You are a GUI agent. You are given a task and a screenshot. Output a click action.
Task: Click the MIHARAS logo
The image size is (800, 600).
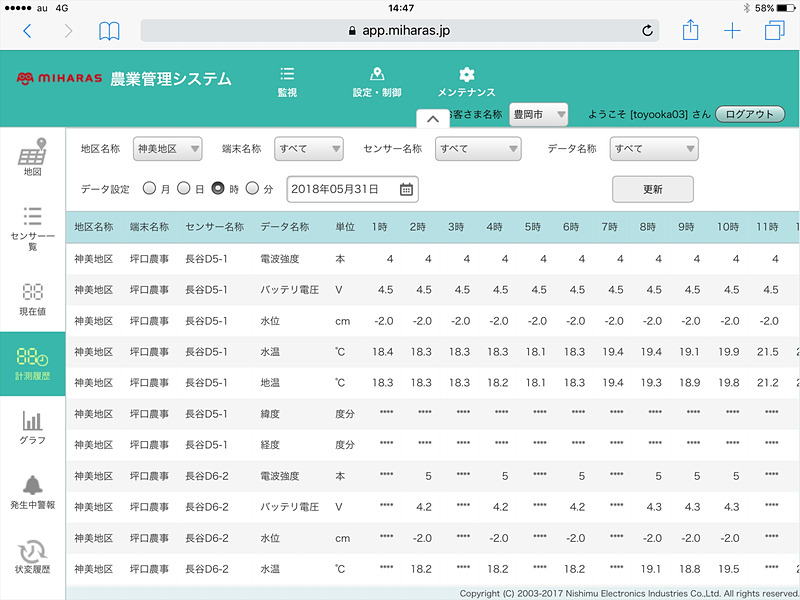click(59, 78)
